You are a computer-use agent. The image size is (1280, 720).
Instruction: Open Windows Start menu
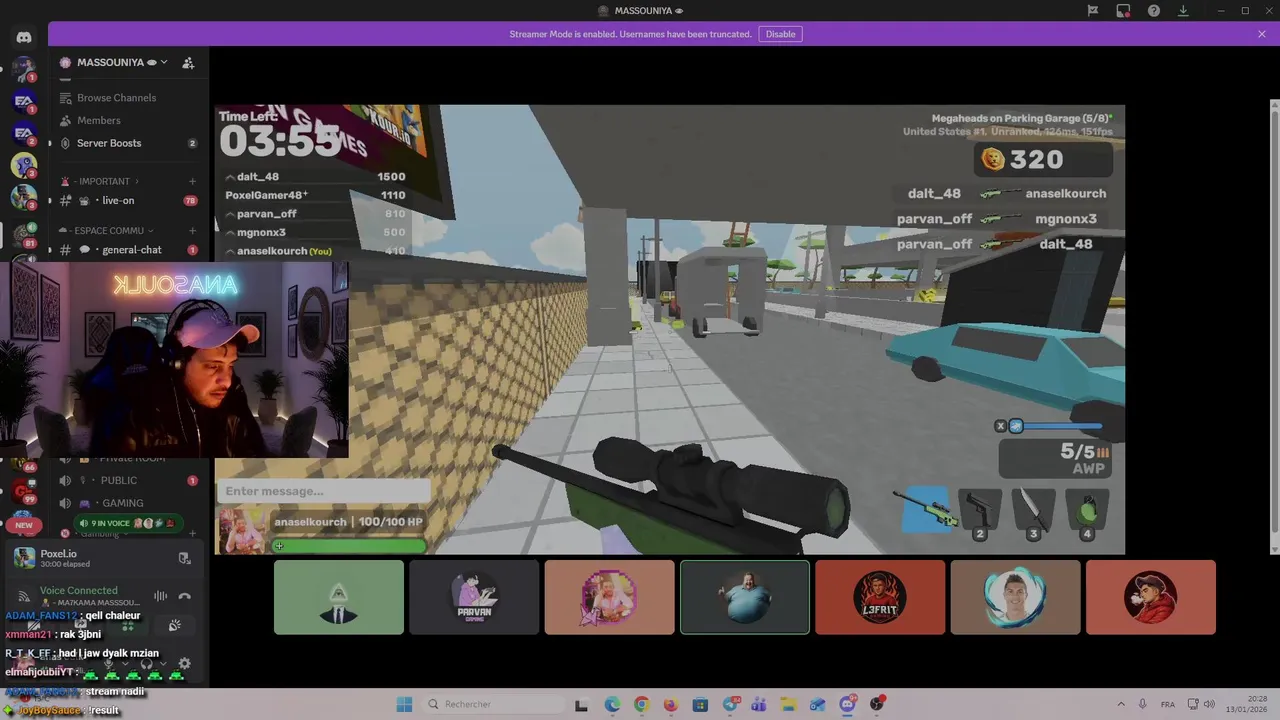pos(404,704)
